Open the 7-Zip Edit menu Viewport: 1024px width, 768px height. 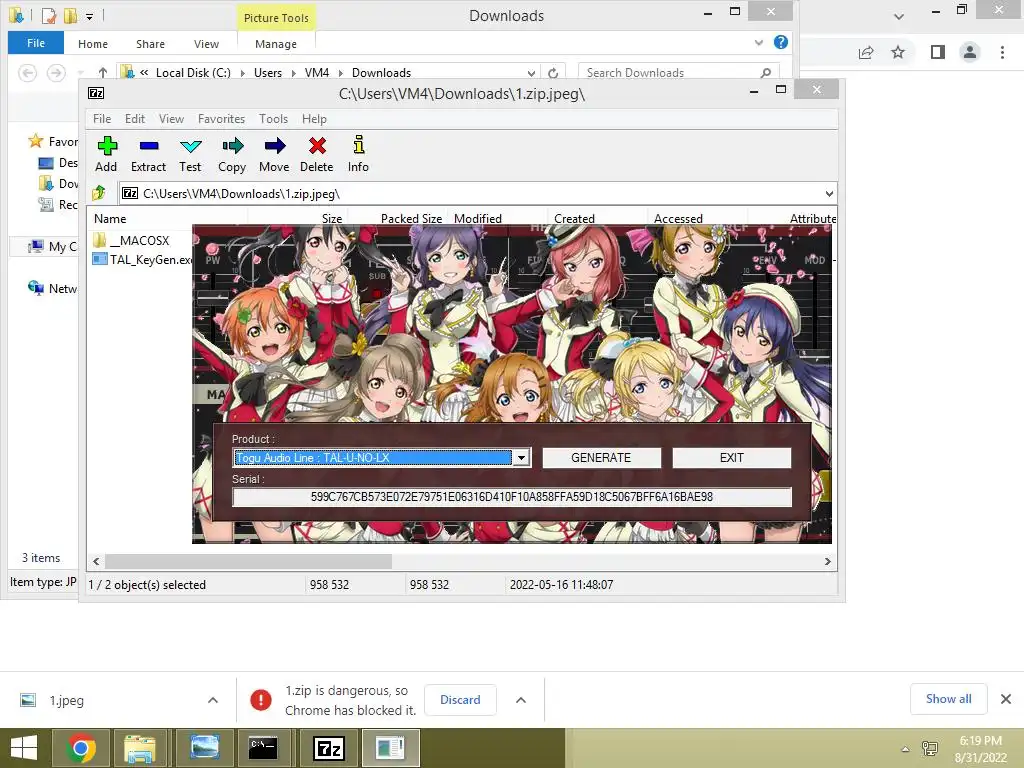[x=135, y=119]
